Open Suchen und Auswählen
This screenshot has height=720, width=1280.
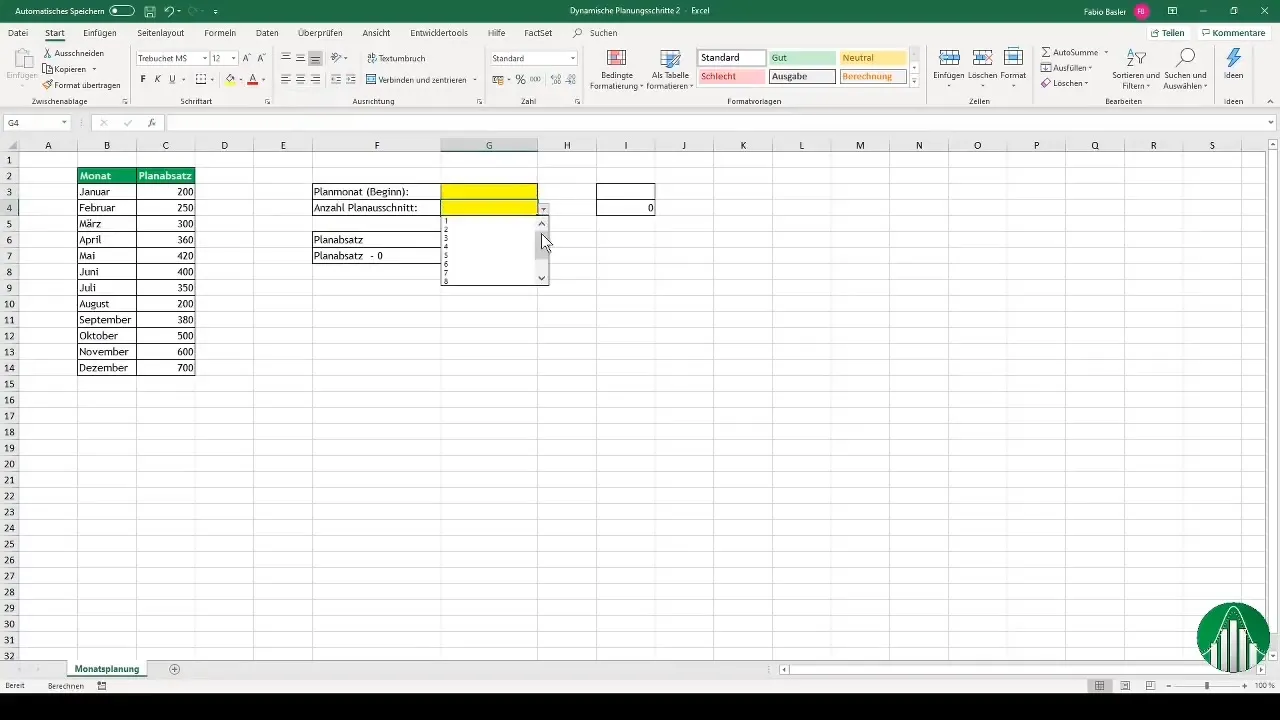tap(1186, 69)
